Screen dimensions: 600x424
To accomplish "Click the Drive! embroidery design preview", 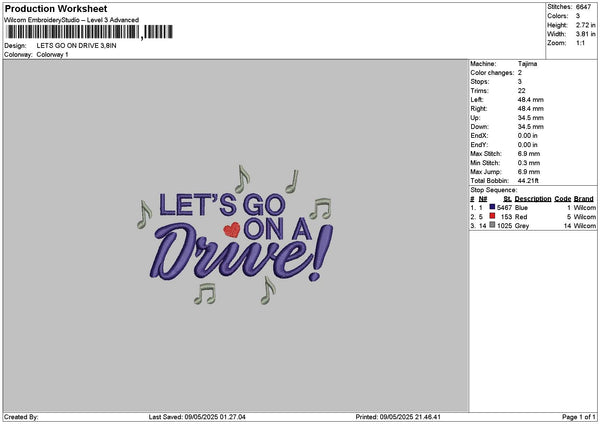I will pos(235,236).
